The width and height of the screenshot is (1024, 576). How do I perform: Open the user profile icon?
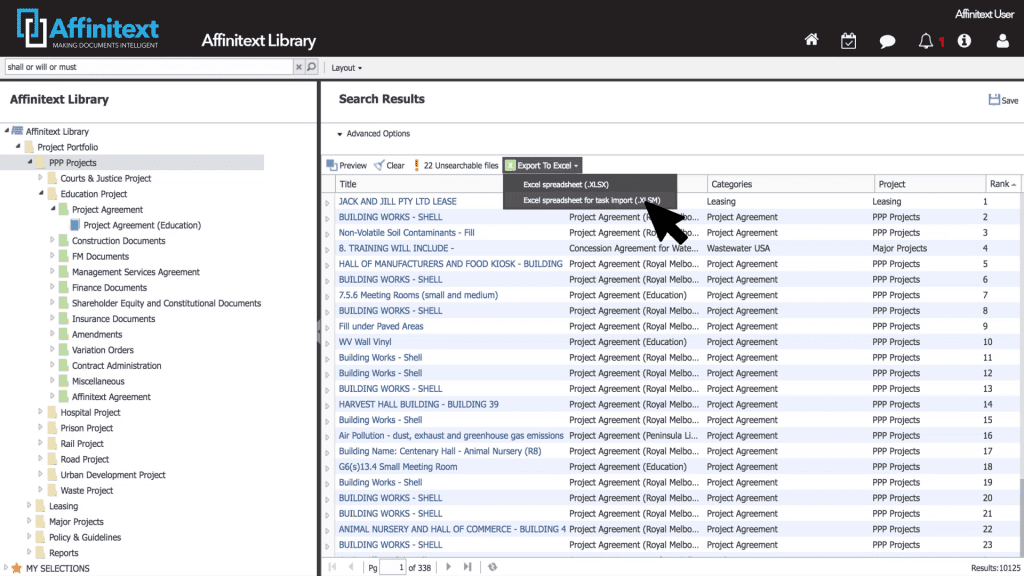pyautogui.click(x=1002, y=41)
